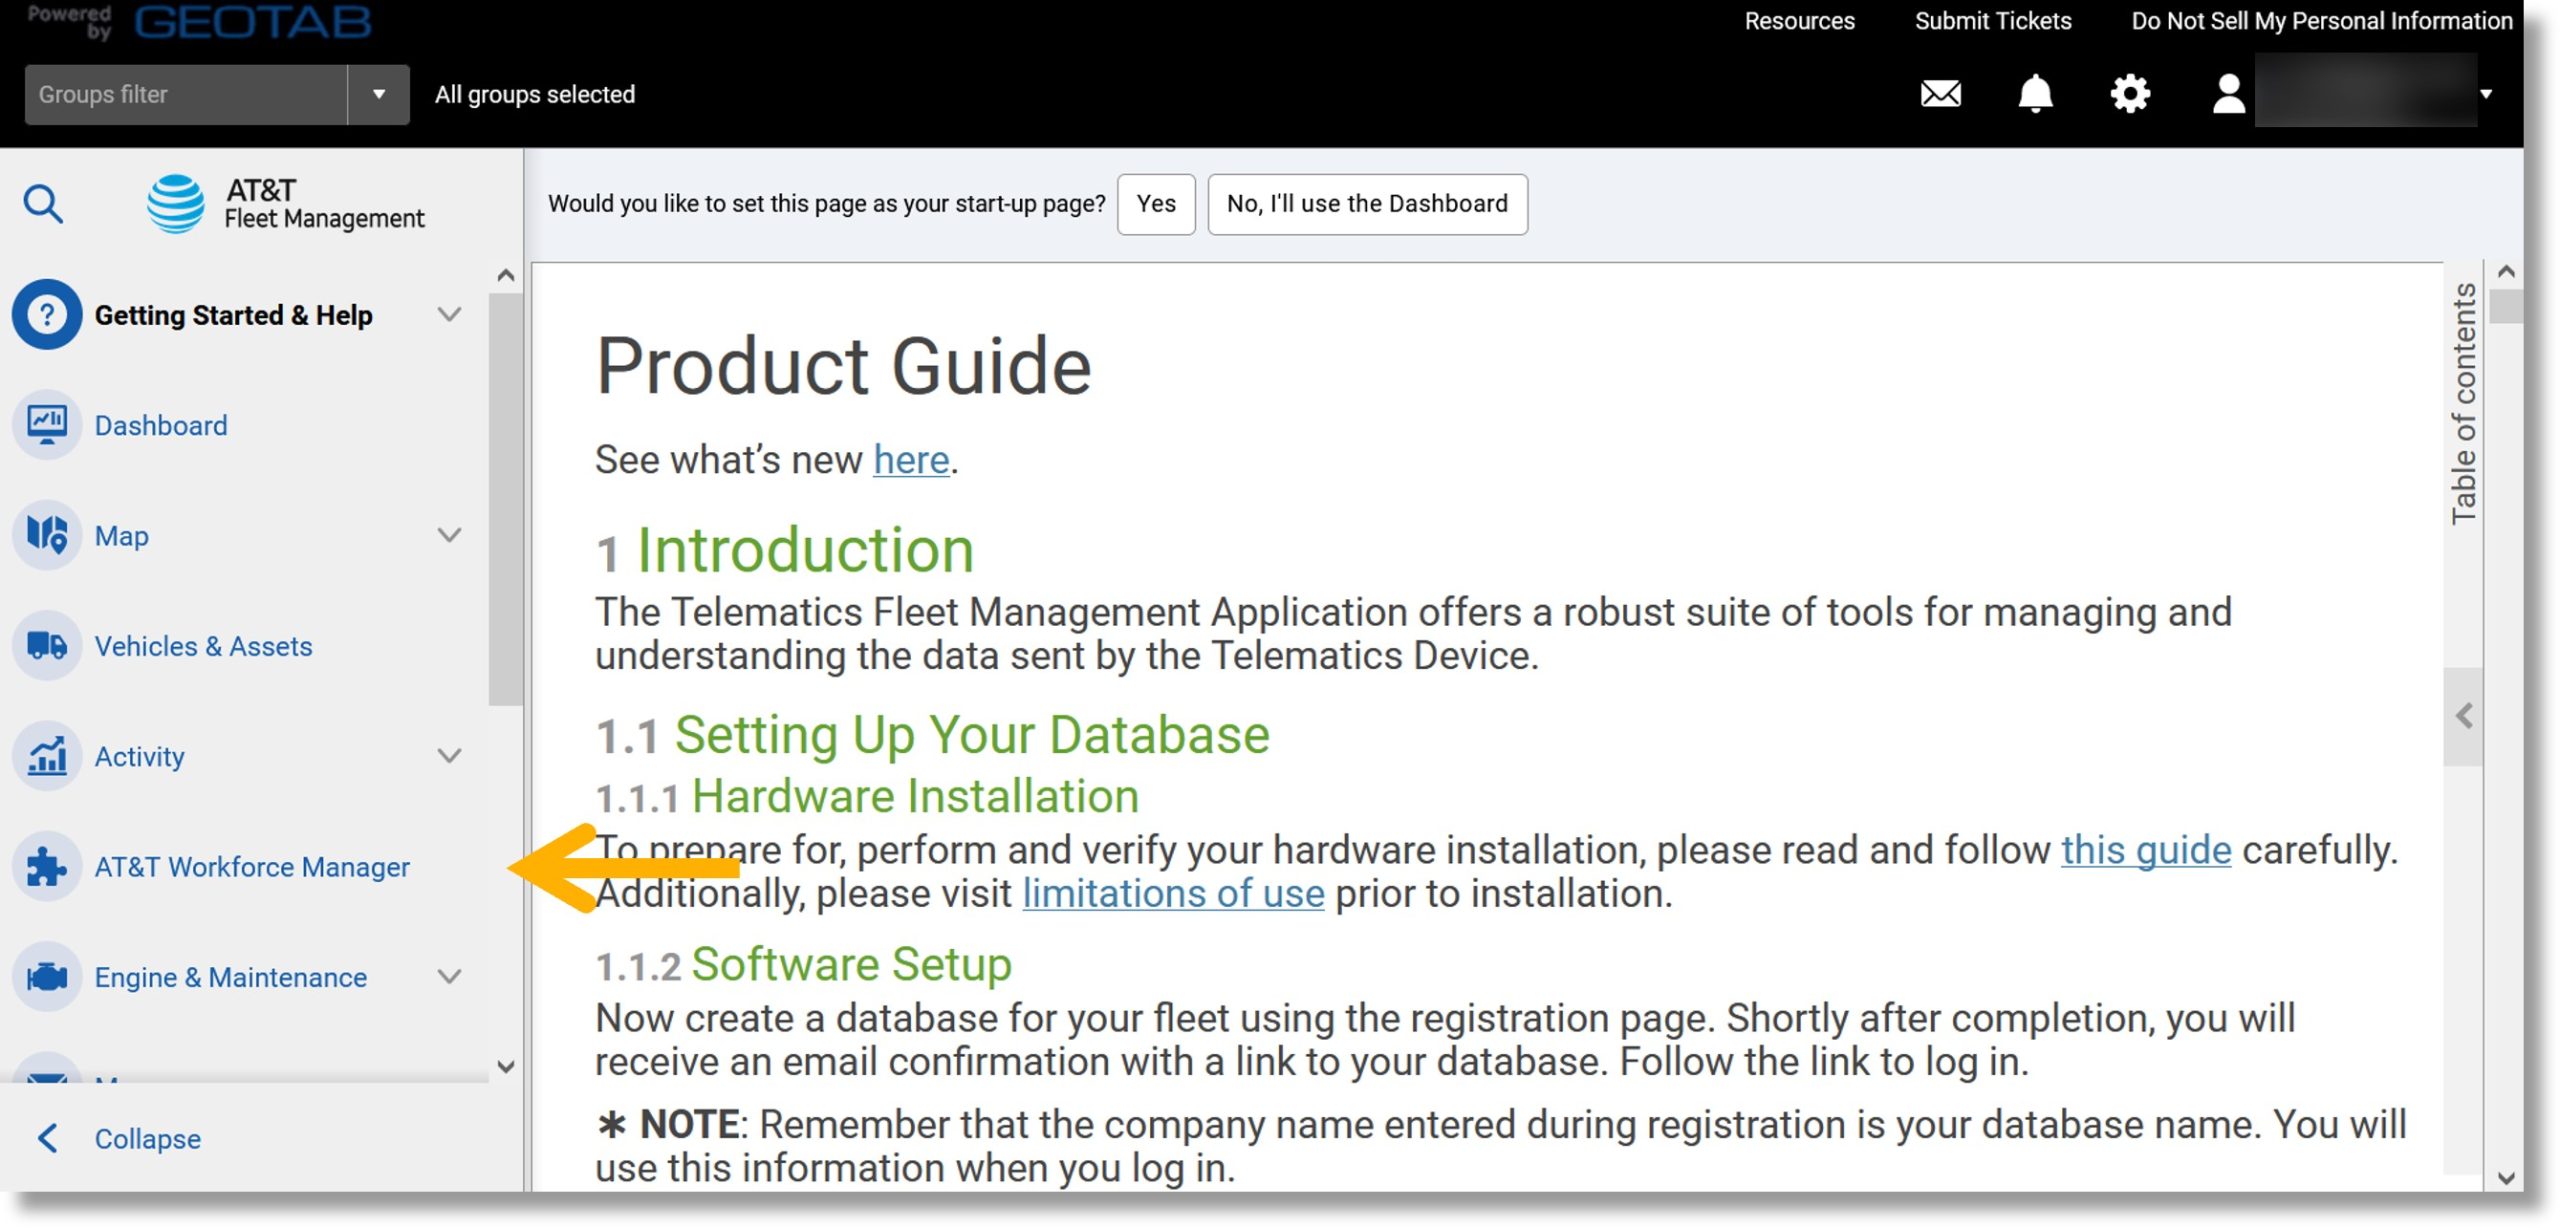Image resolution: width=2560 pixels, height=1228 pixels.
Task: Click the Vehicles & Assets truck icon
Action: click(46, 646)
